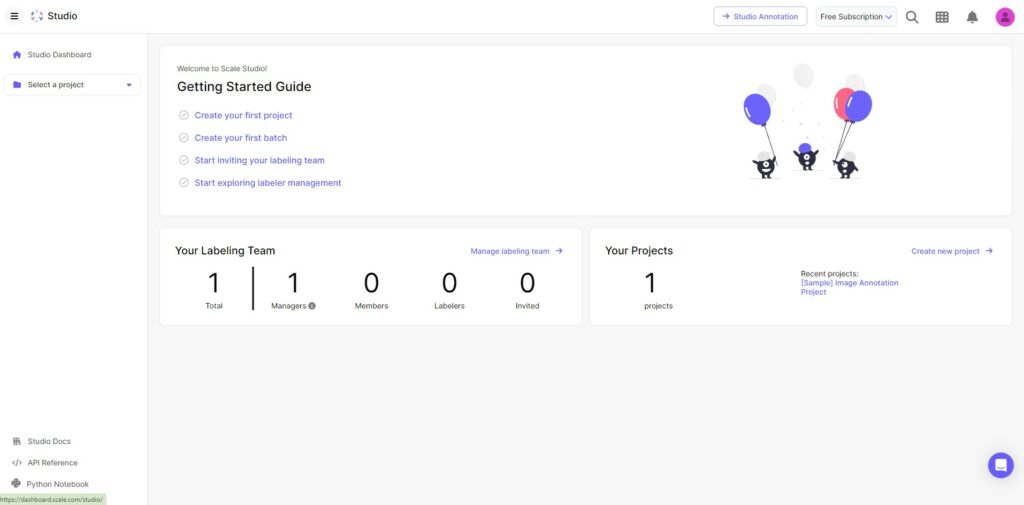
Task: Open Create your first batch link
Action: click(241, 138)
